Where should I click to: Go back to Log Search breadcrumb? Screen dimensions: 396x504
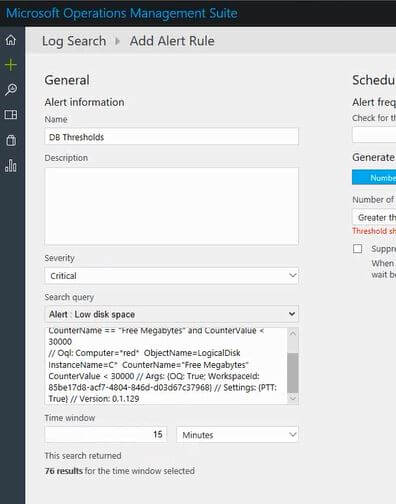(74, 41)
